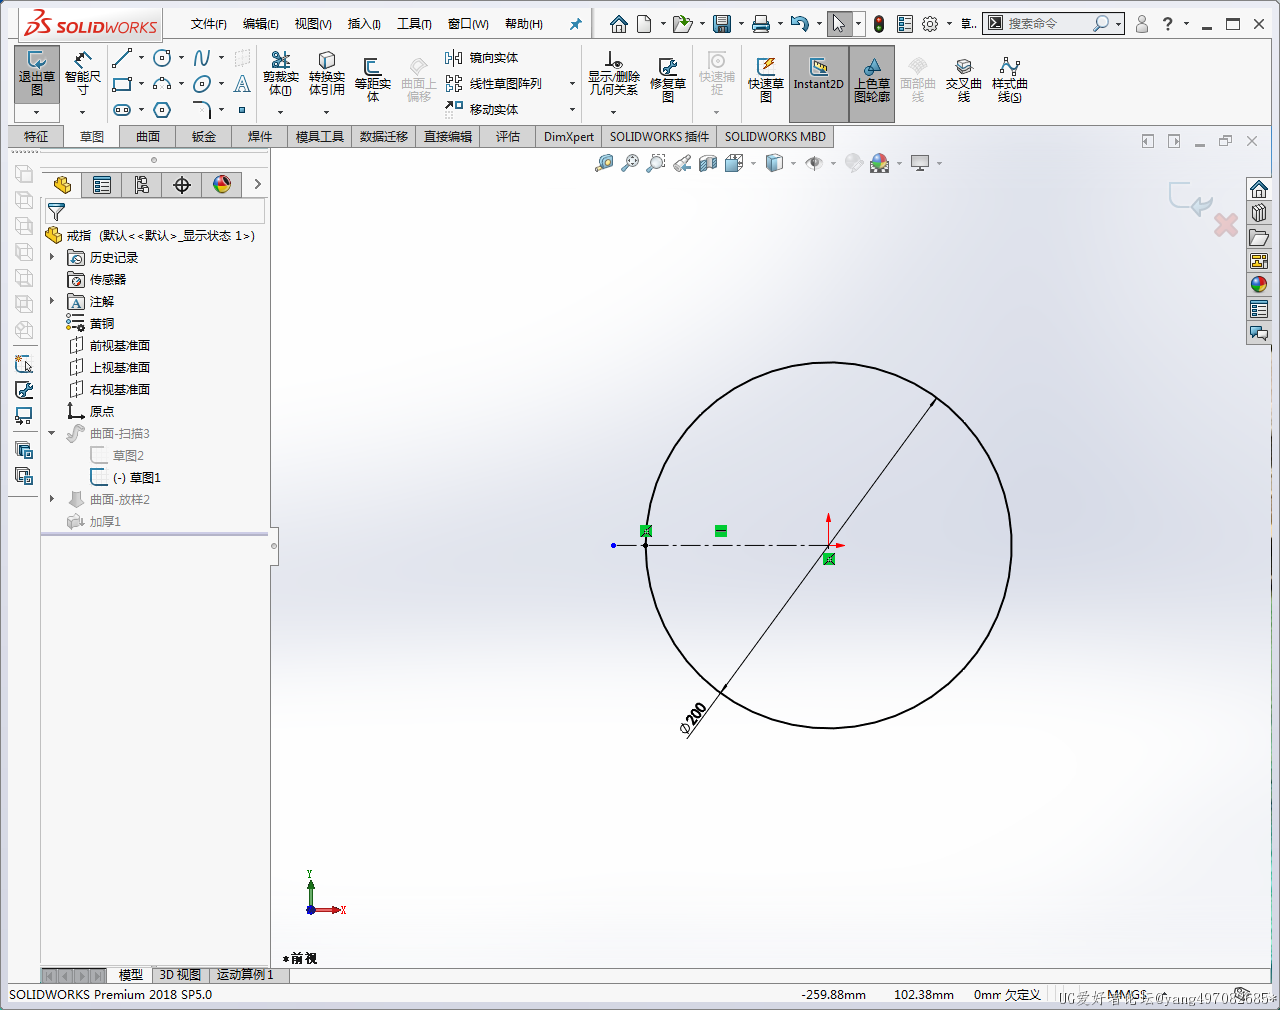Switch to the 曲面 tab
1280x1010 pixels.
click(x=148, y=137)
